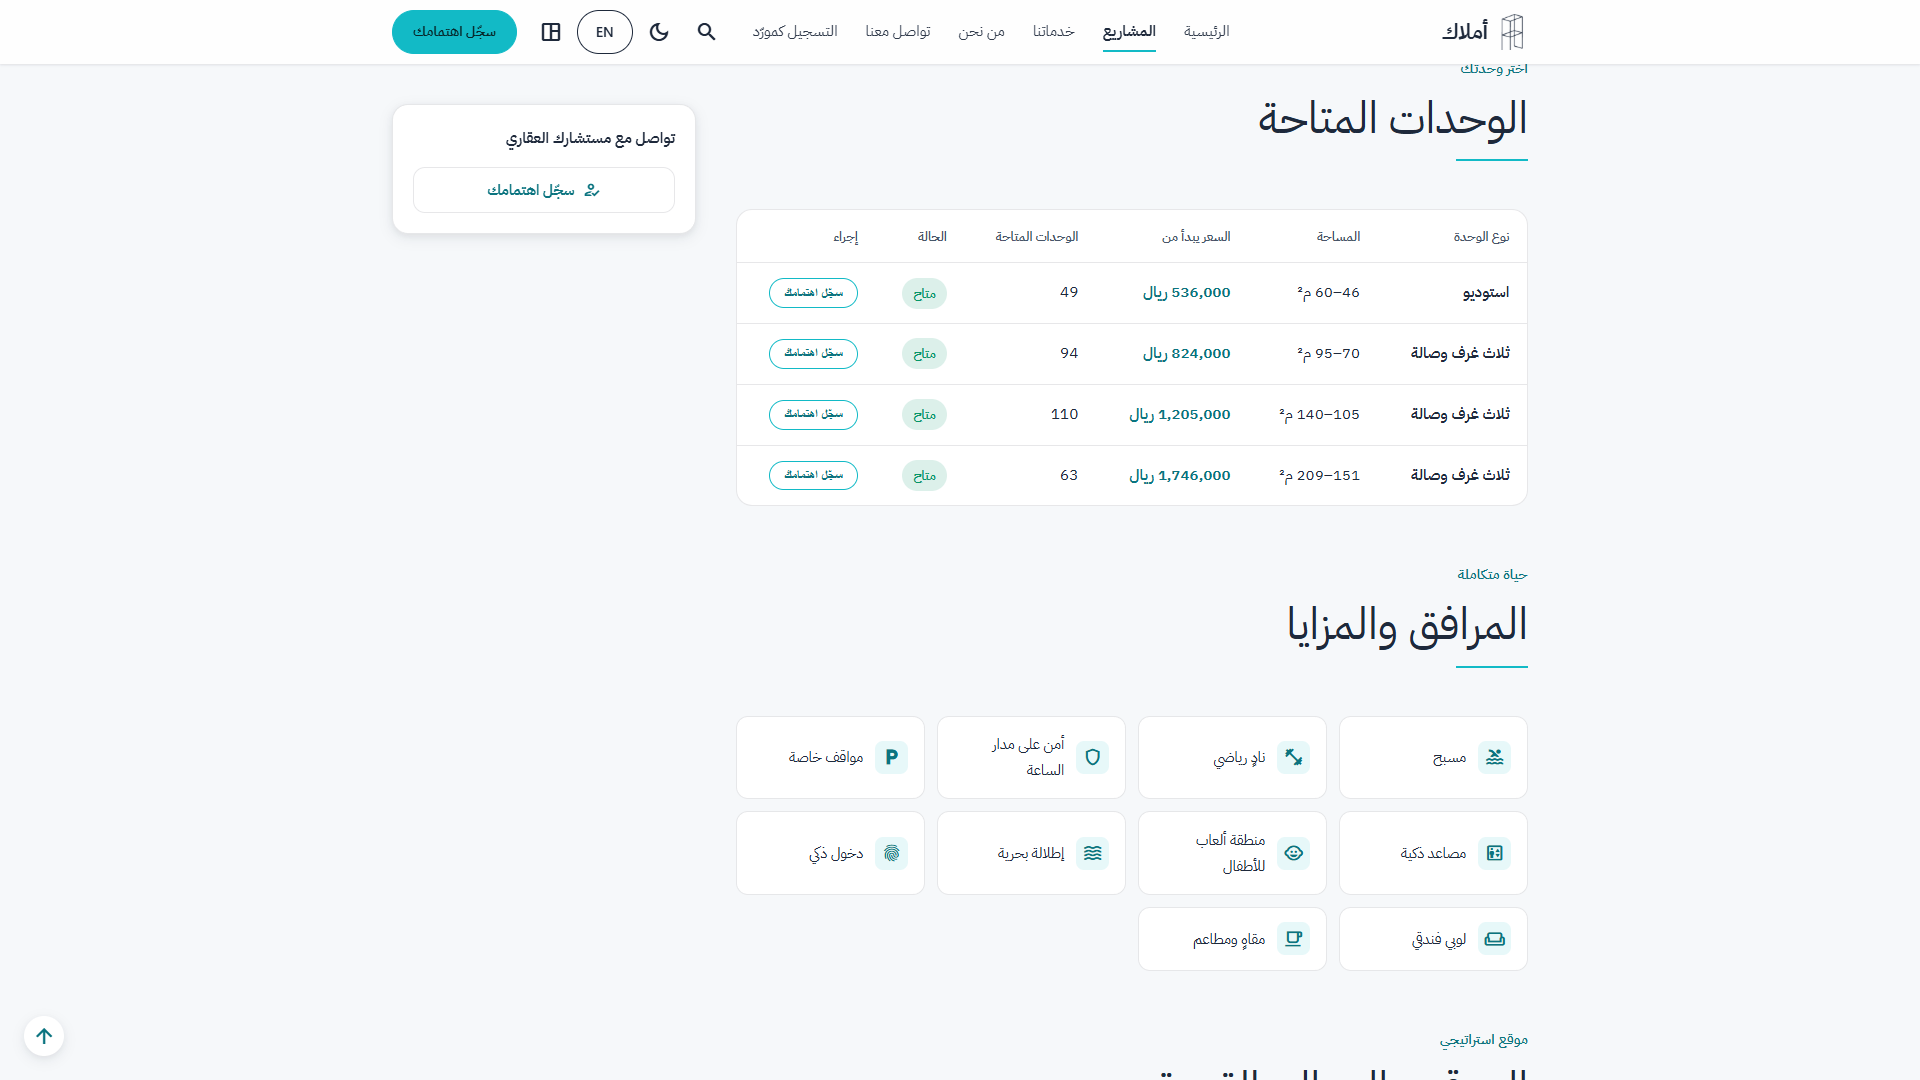This screenshot has width=1920, height=1080.
Task: Click the المرافق والمزايا section heading
Action: 1407,626
